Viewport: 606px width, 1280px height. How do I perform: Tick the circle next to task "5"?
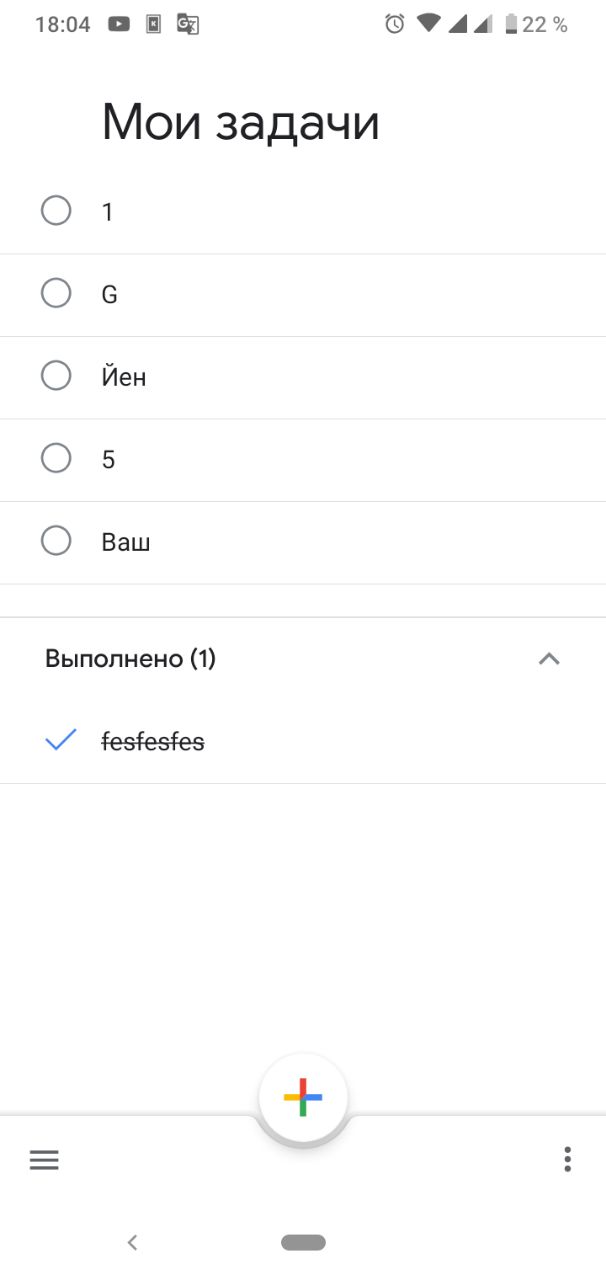[56, 458]
